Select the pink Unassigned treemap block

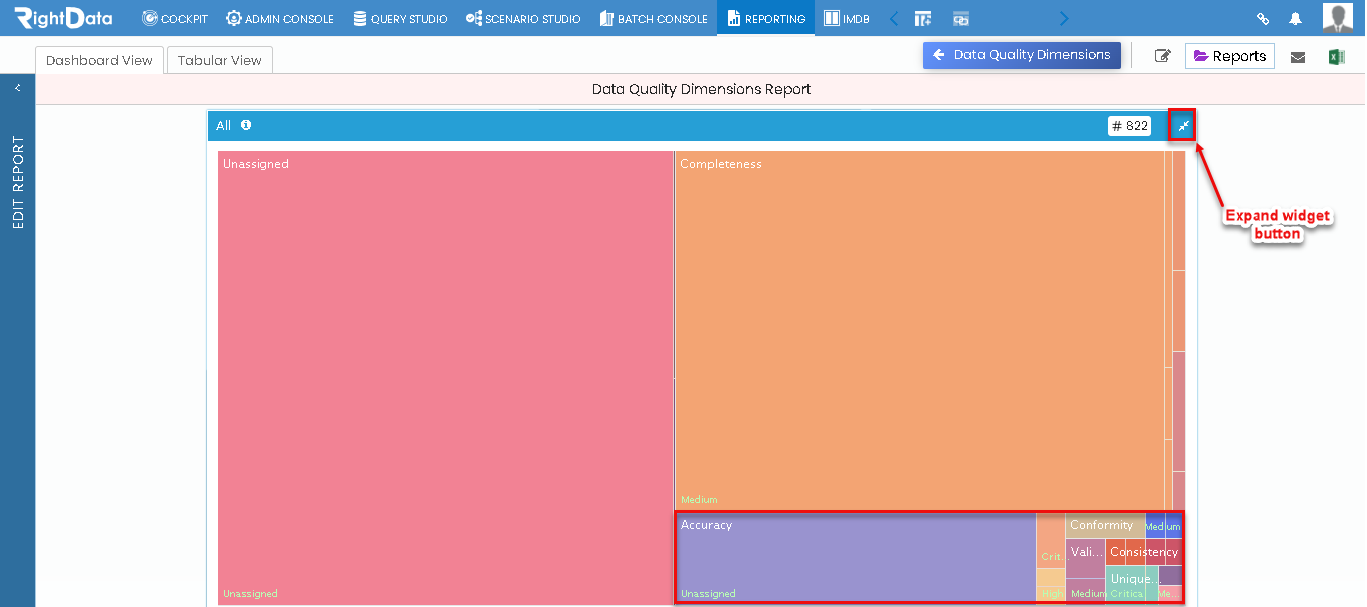point(446,378)
